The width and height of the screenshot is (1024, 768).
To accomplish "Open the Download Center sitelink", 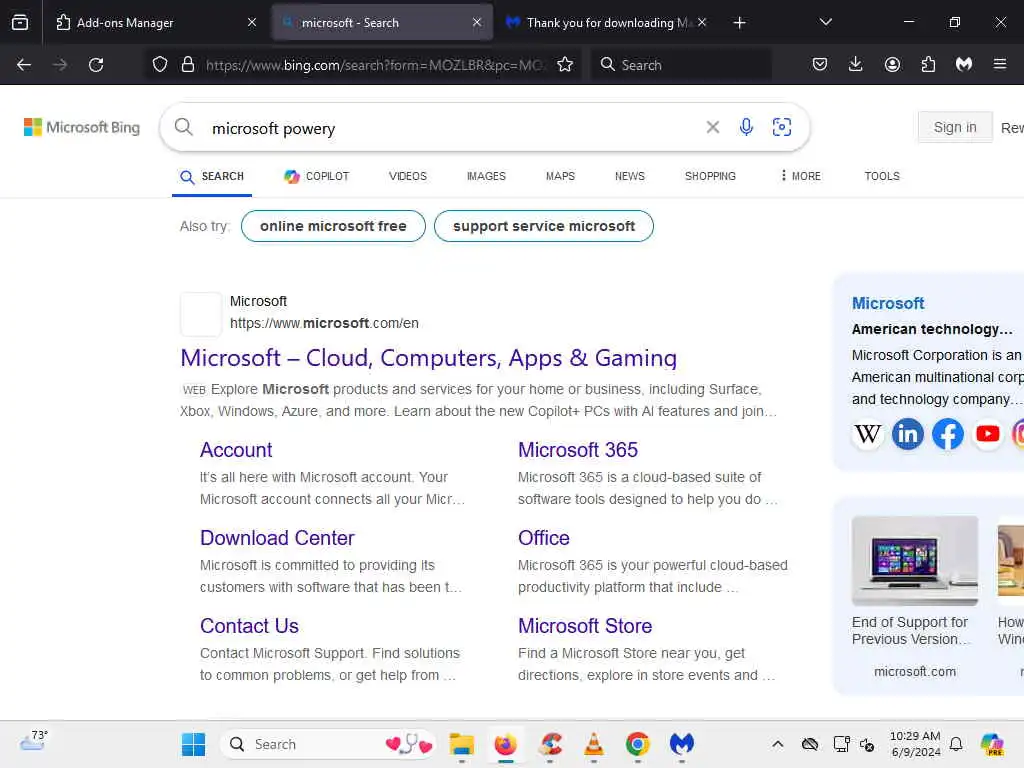I will 277,538.
